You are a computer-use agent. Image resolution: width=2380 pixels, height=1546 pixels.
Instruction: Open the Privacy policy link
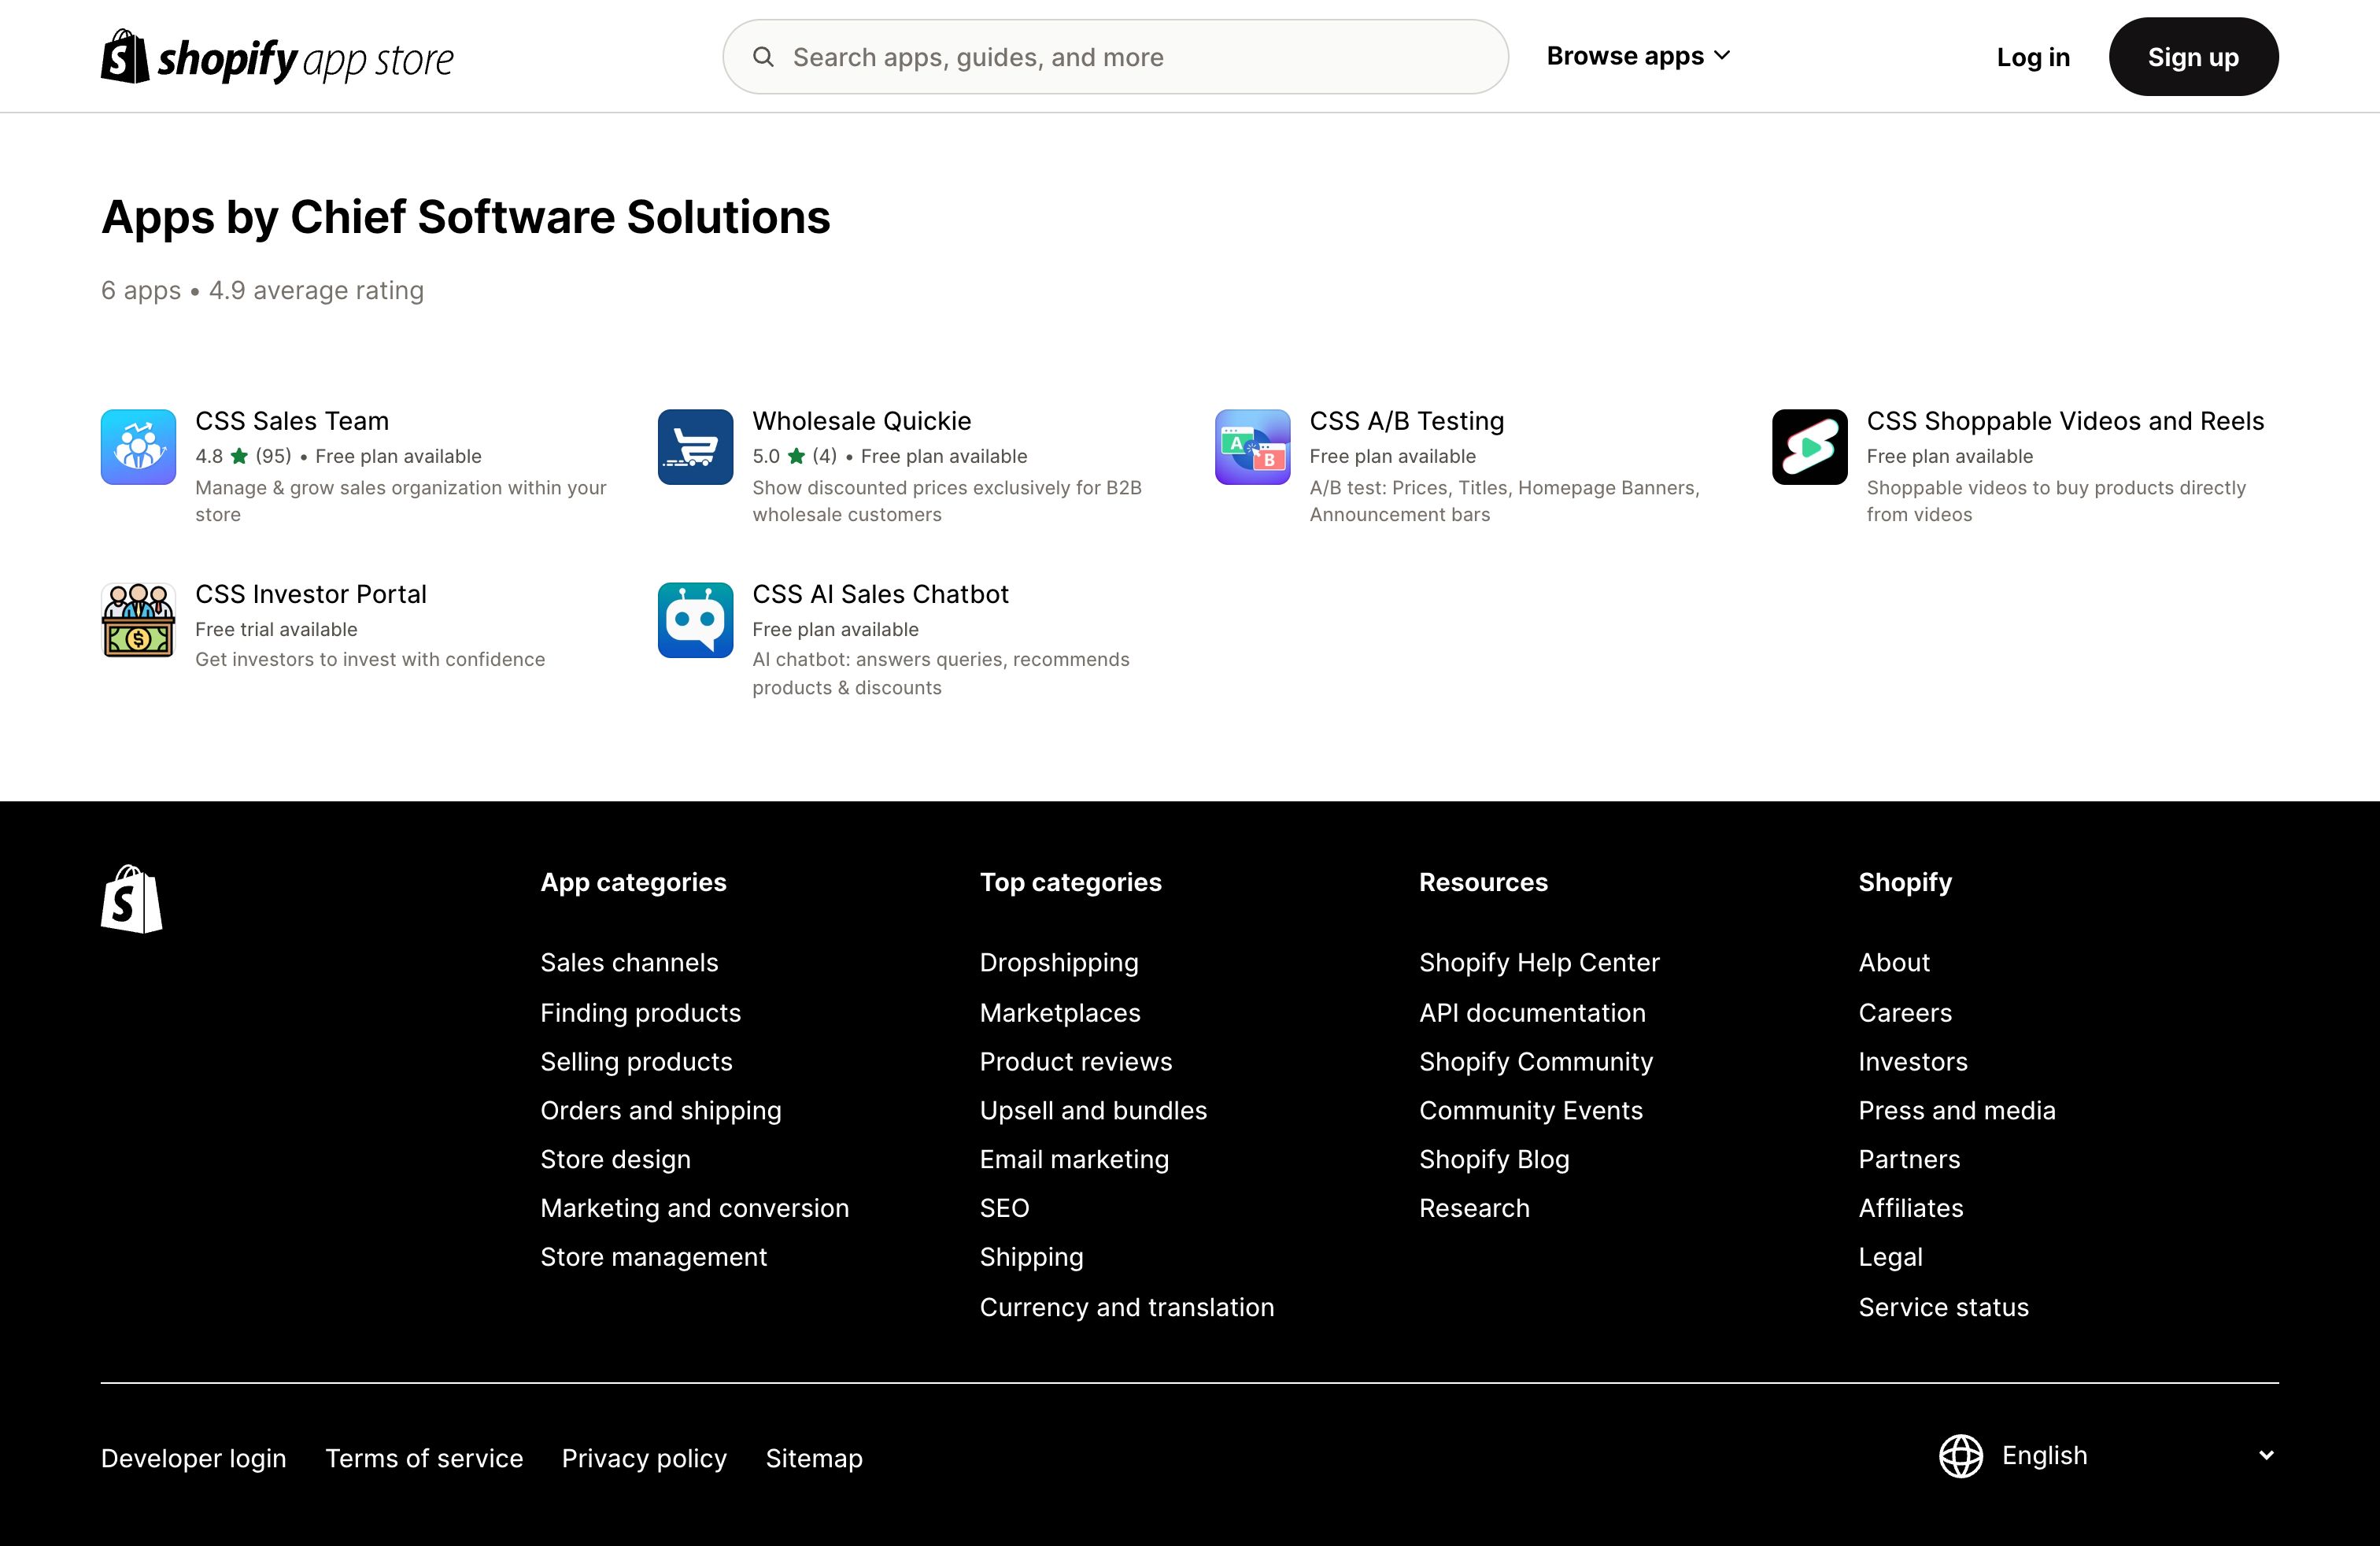(x=643, y=1458)
